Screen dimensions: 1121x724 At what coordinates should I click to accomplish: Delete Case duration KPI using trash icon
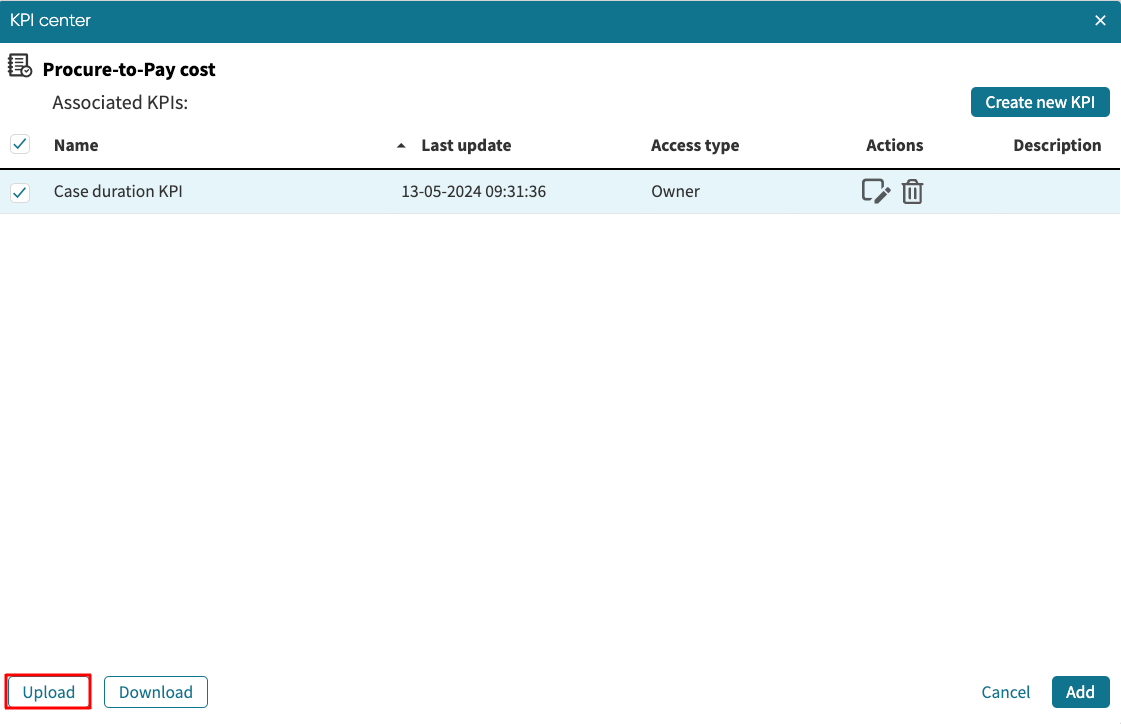coord(912,191)
